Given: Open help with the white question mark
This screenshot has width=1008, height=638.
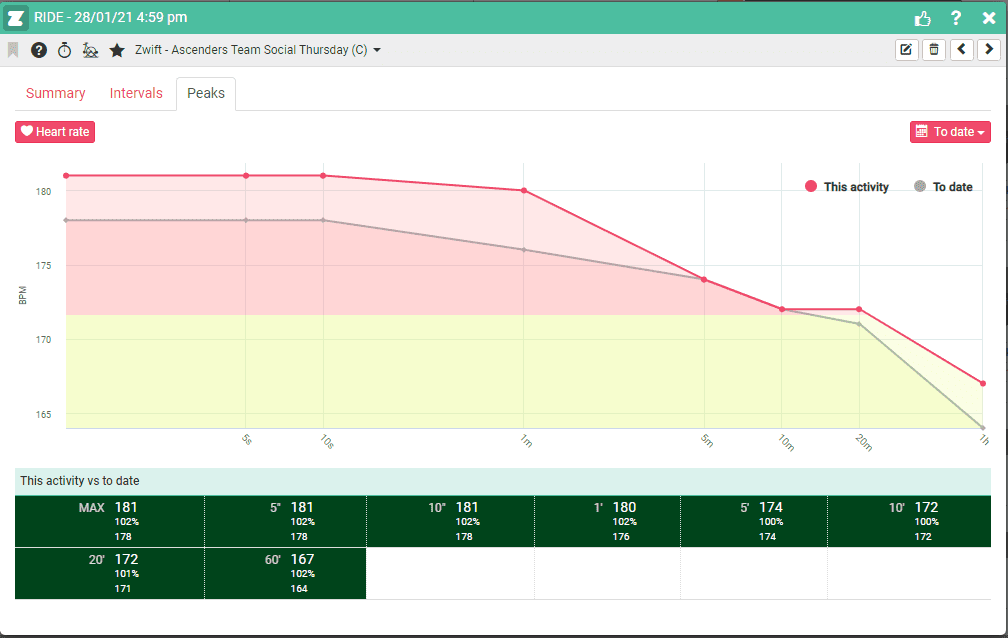Looking at the screenshot, I should [x=956, y=18].
